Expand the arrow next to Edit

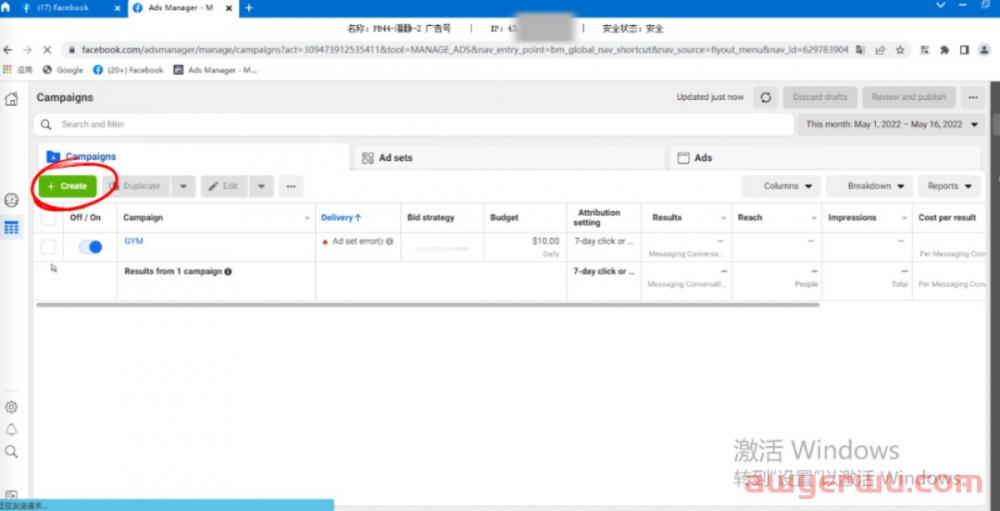[x=261, y=186]
